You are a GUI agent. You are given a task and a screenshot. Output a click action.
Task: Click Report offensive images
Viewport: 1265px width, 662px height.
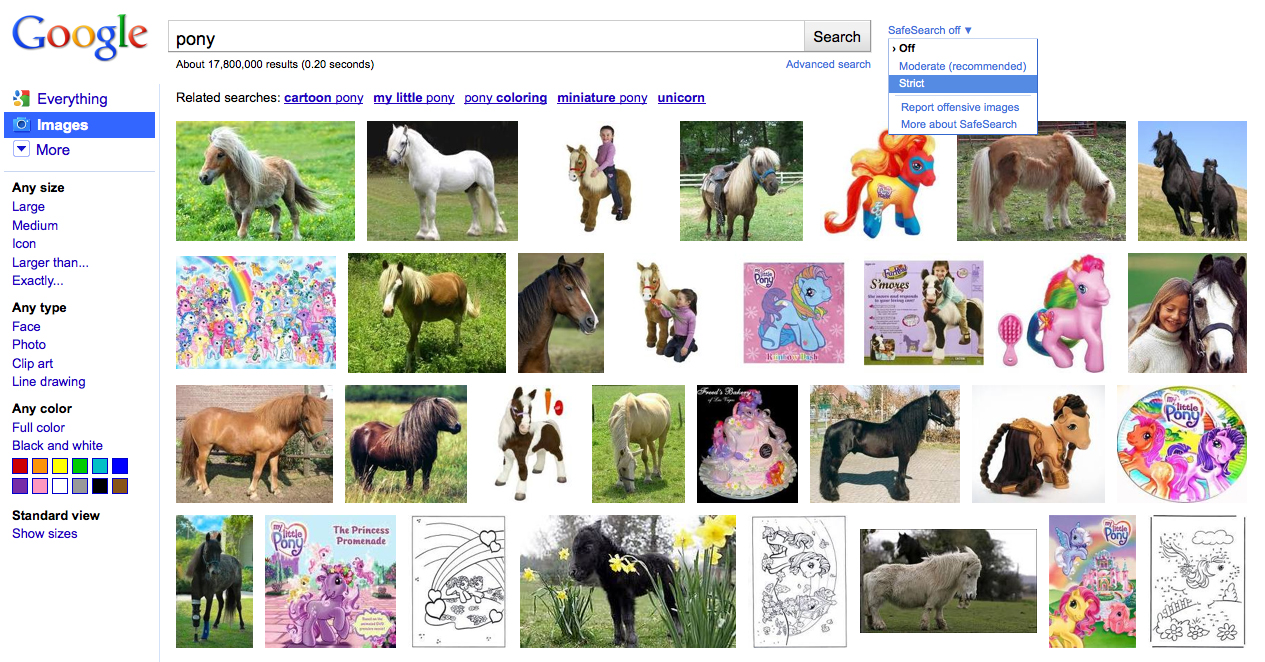click(x=960, y=107)
